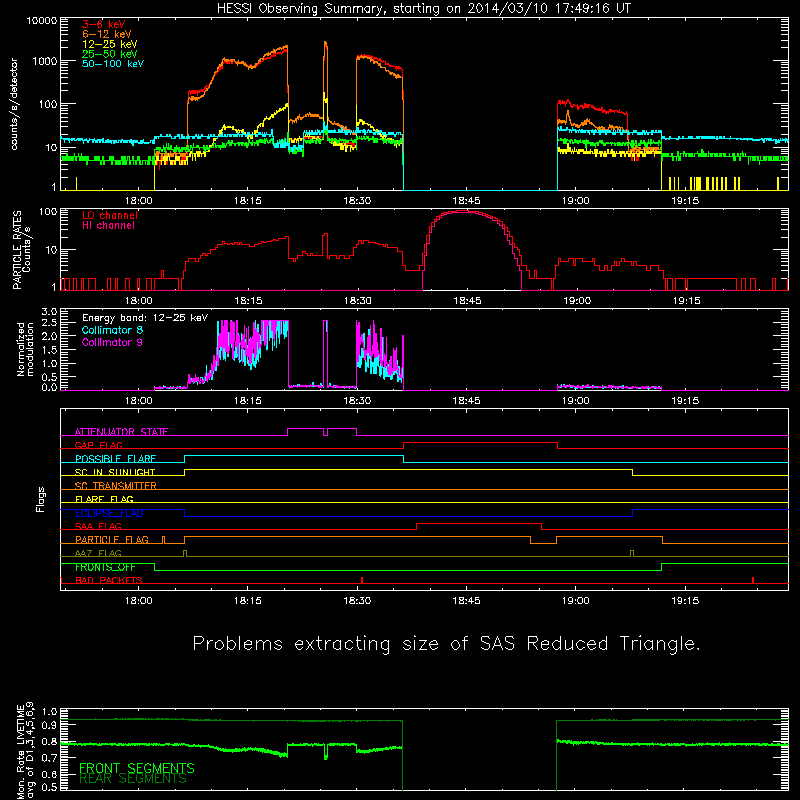Click the 18:15 tick label under particle rates plot
Screen dimensions: 800x800
coord(248,301)
